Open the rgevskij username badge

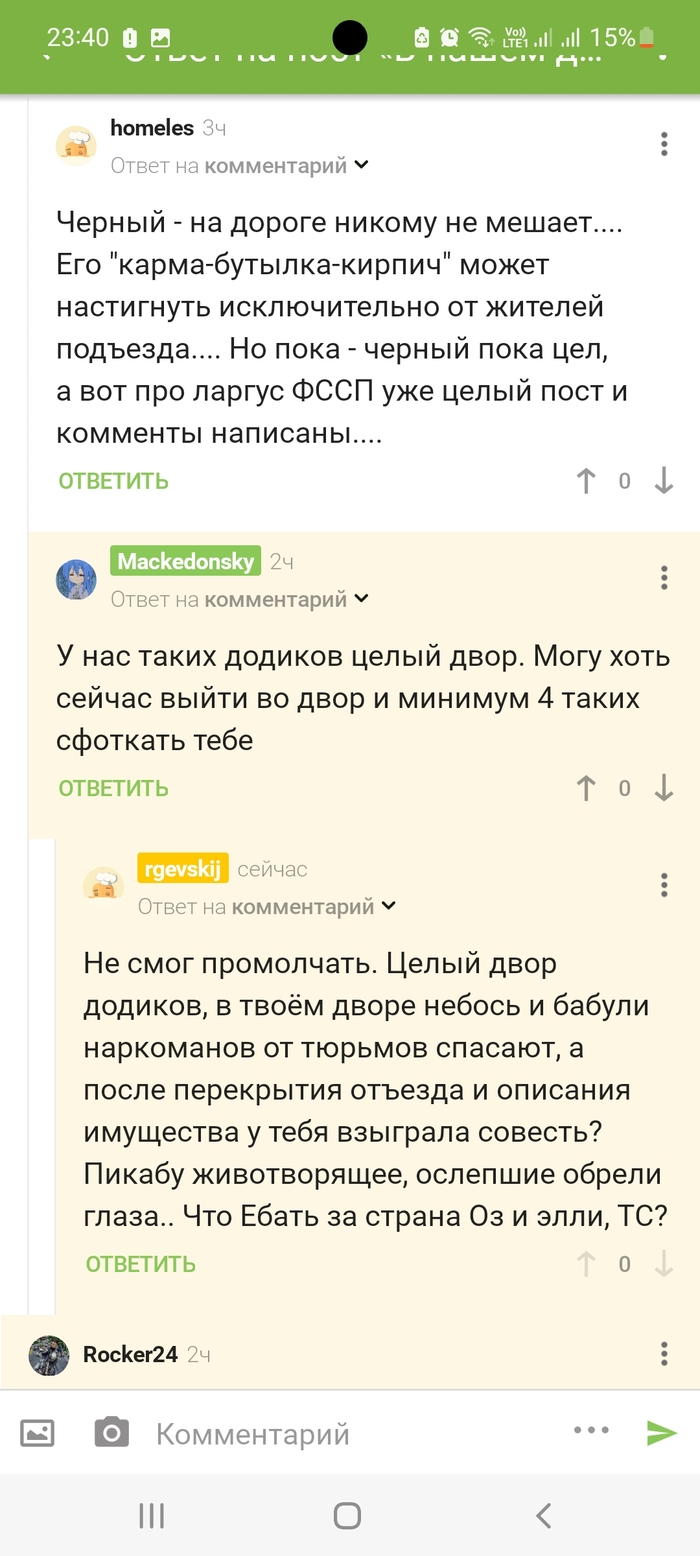click(x=183, y=869)
